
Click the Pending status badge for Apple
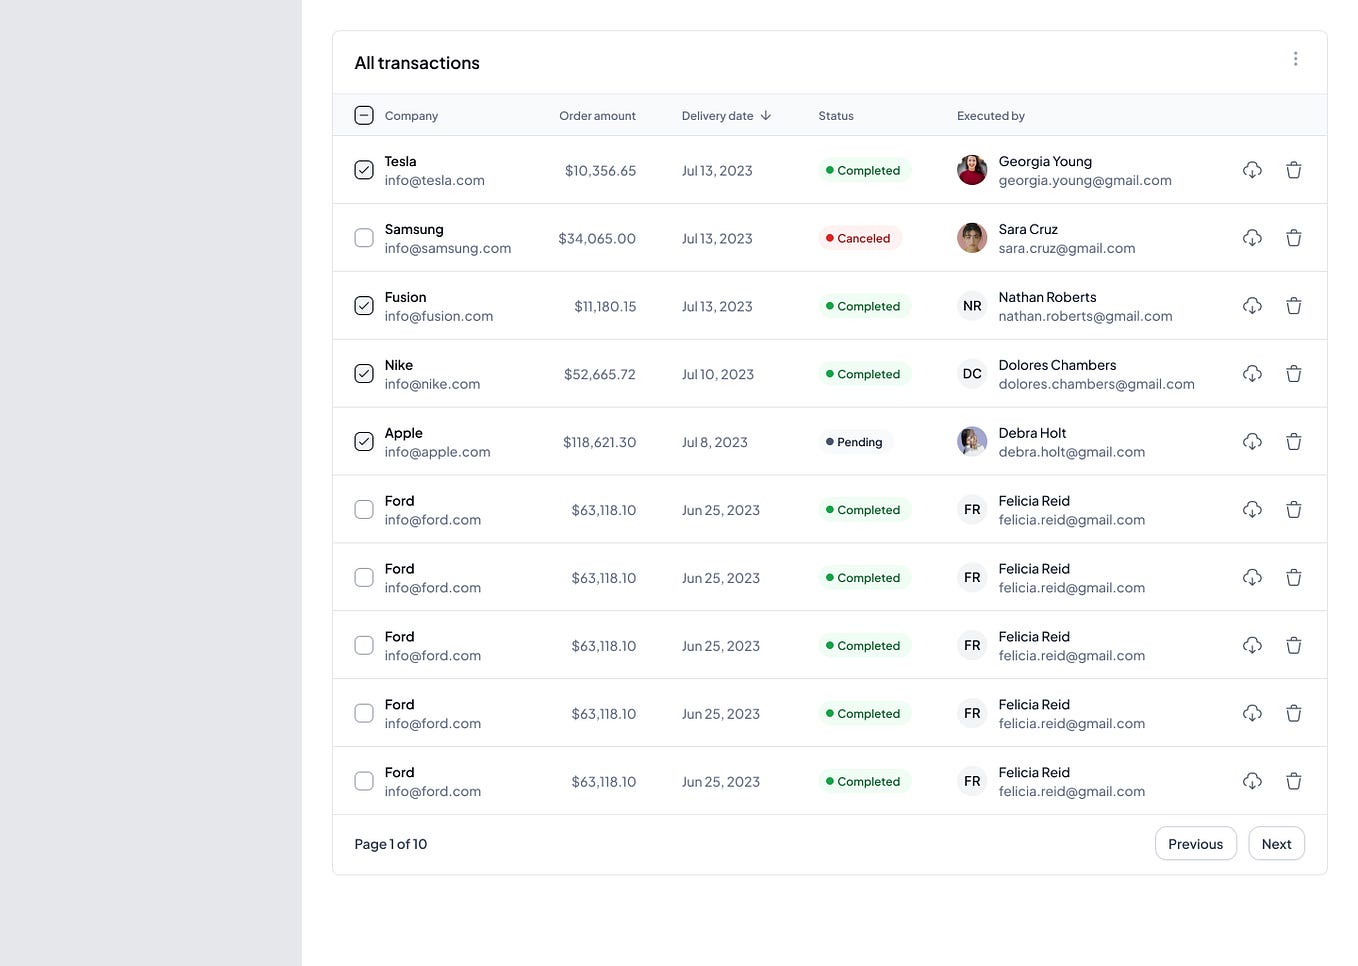854,441
